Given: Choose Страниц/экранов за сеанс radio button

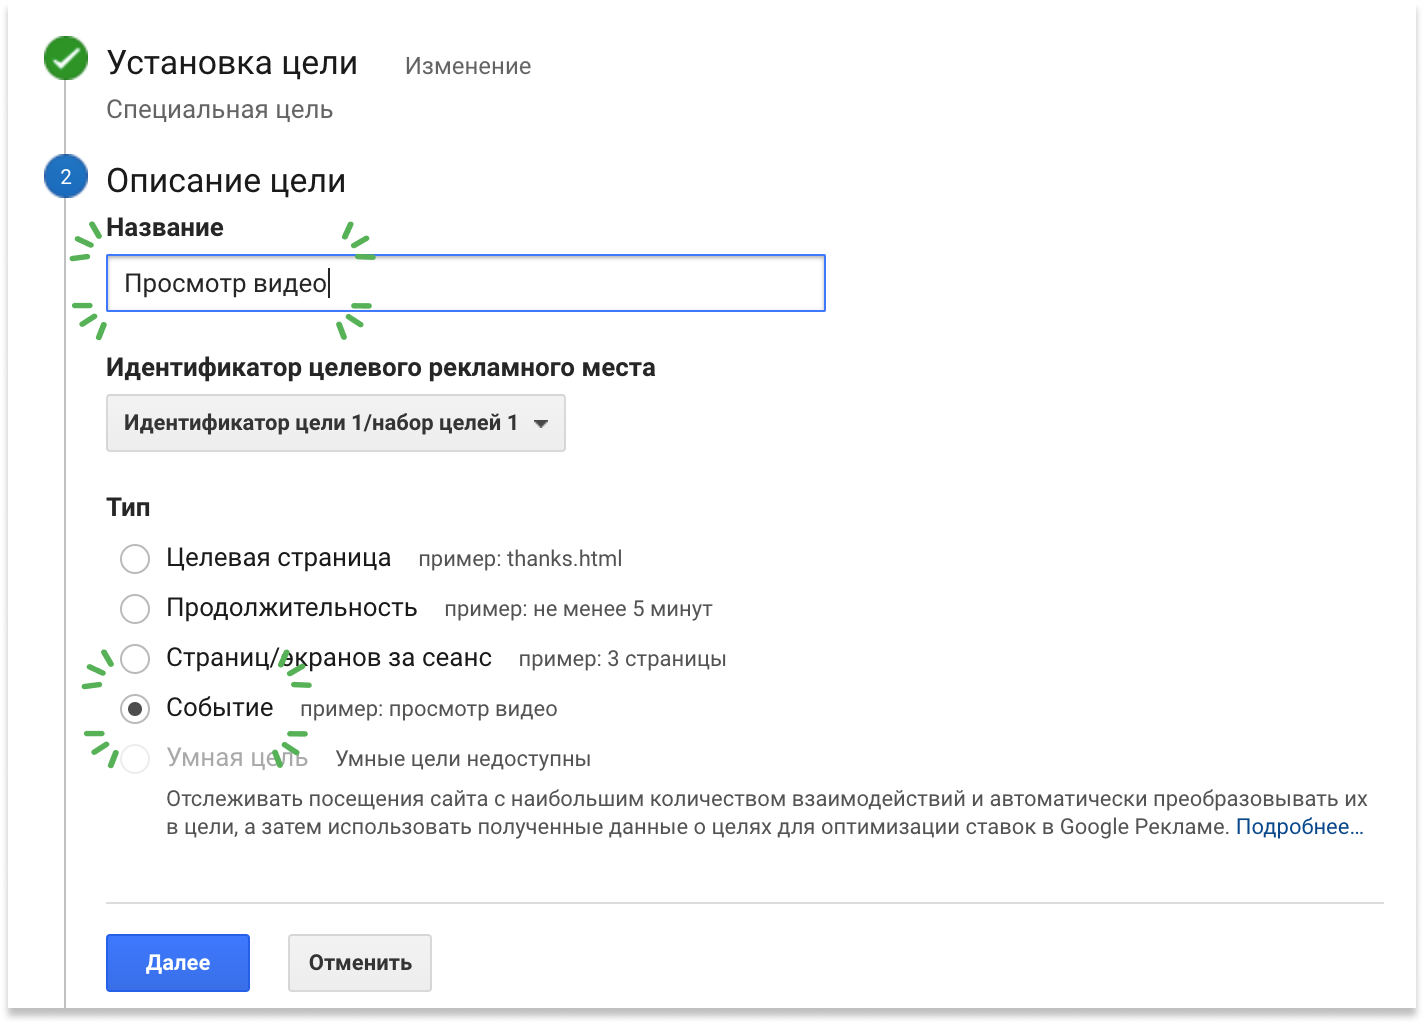Looking at the screenshot, I should pos(135,658).
